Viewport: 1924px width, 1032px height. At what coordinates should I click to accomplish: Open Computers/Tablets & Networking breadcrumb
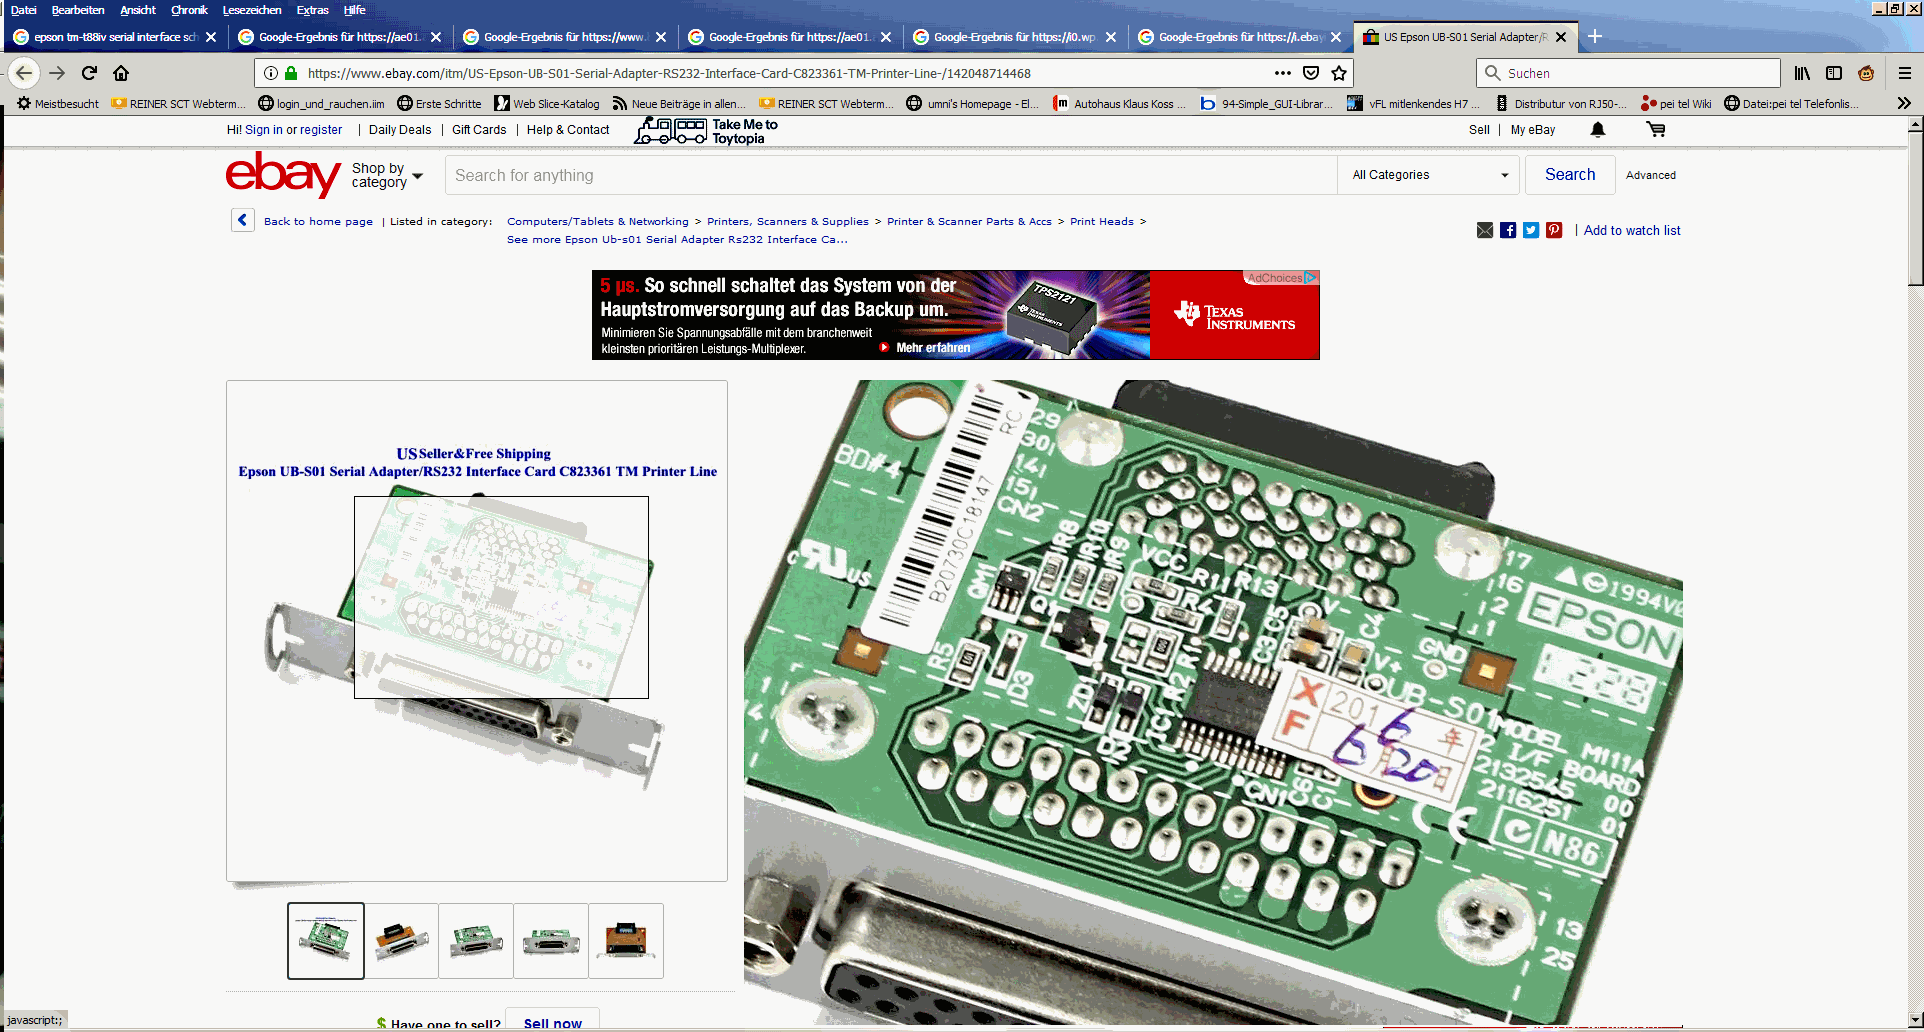[597, 222]
